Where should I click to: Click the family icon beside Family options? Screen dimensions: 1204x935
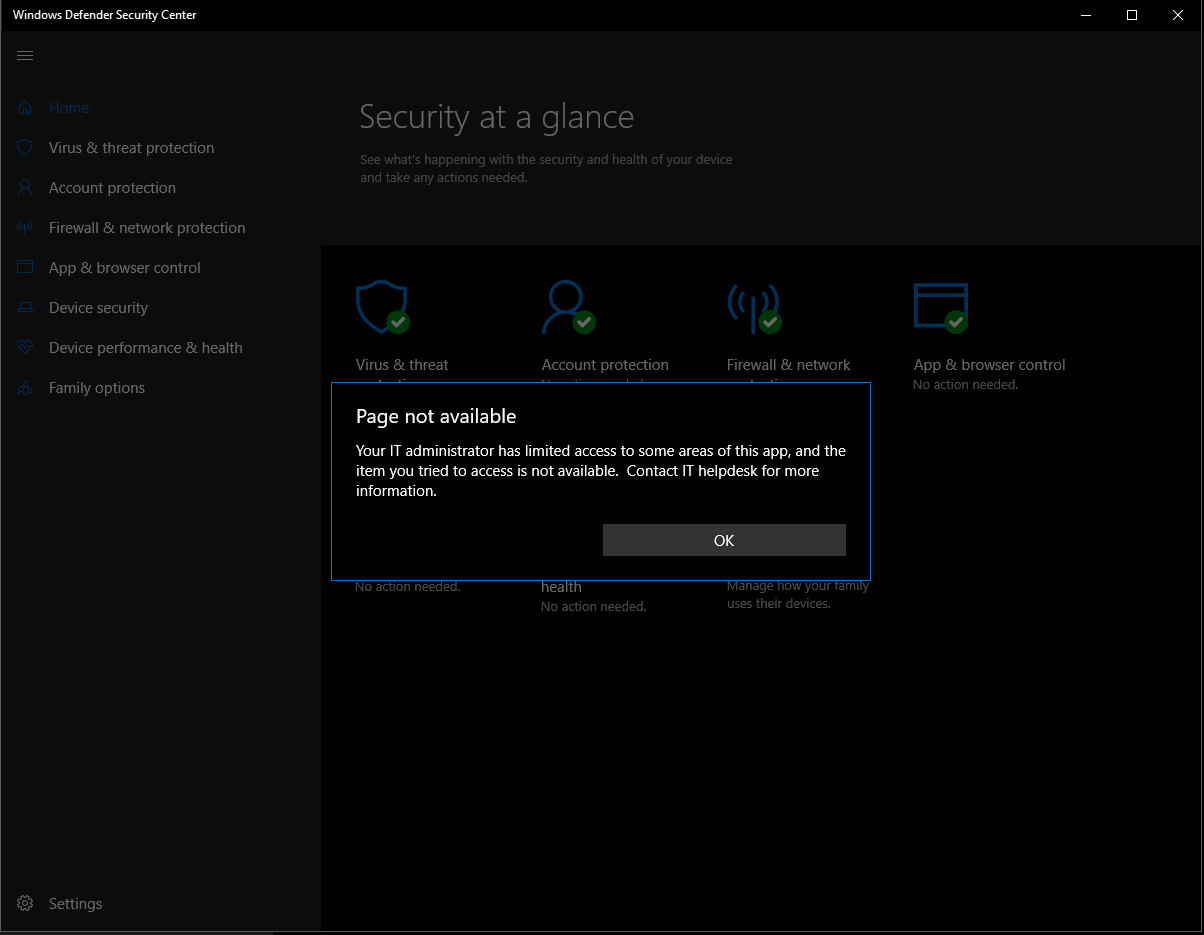coord(25,388)
